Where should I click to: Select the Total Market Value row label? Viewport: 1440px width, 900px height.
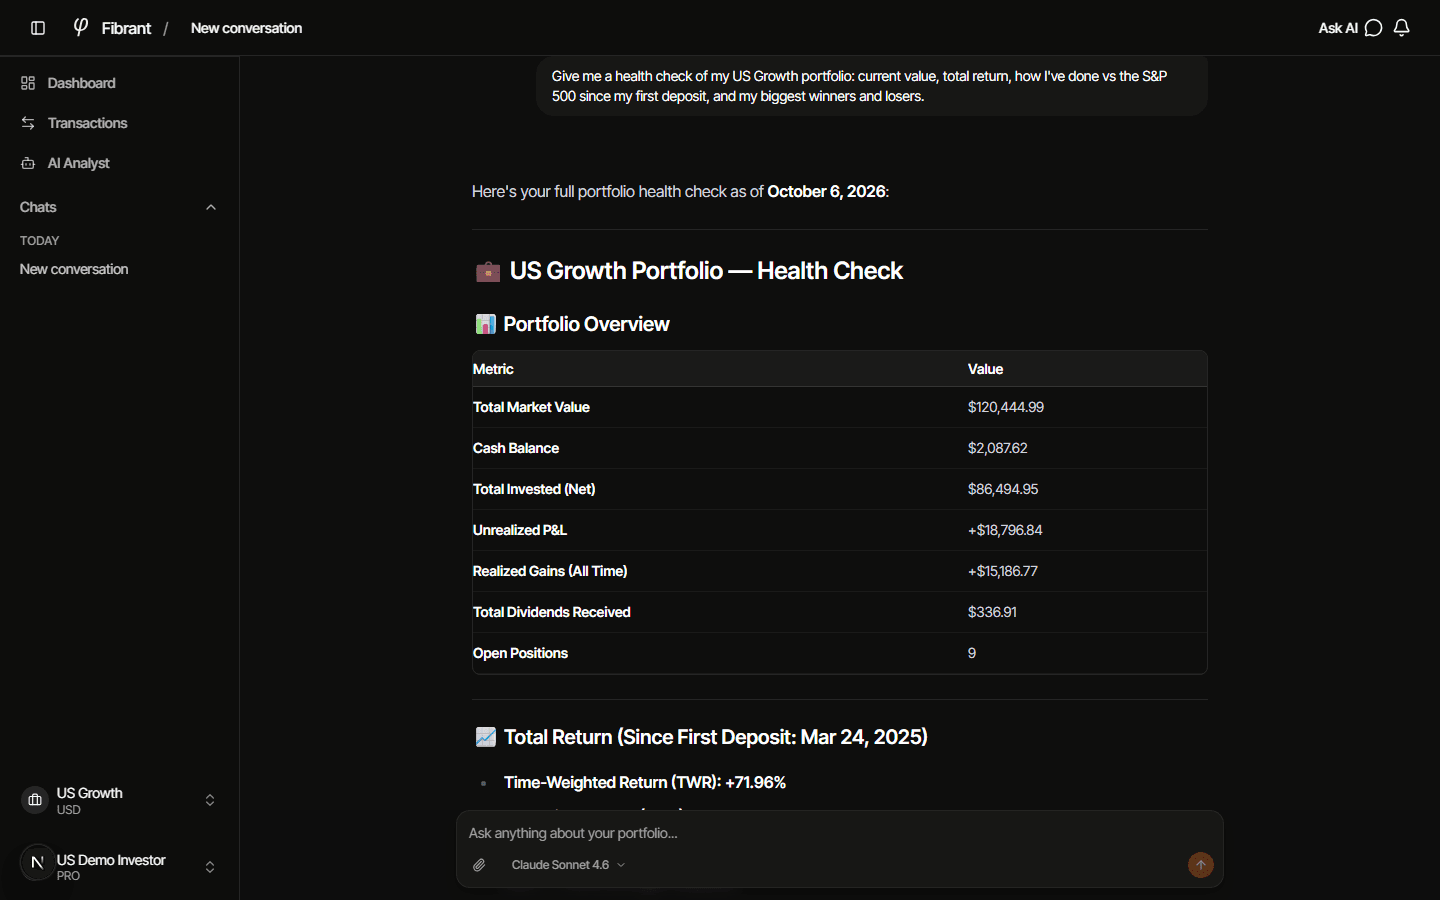pyautogui.click(x=531, y=407)
